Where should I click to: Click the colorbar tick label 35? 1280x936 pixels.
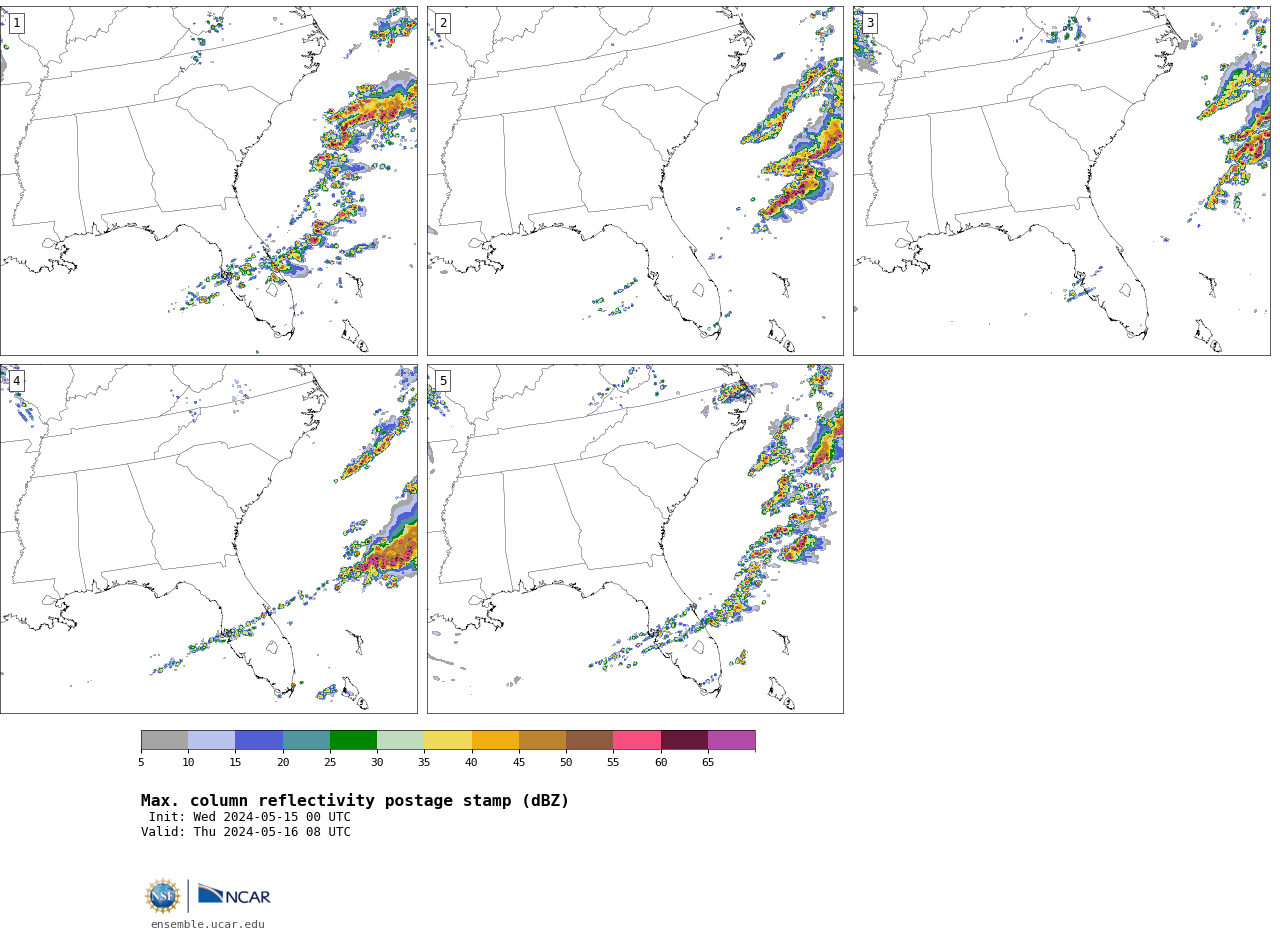[424, 763]
